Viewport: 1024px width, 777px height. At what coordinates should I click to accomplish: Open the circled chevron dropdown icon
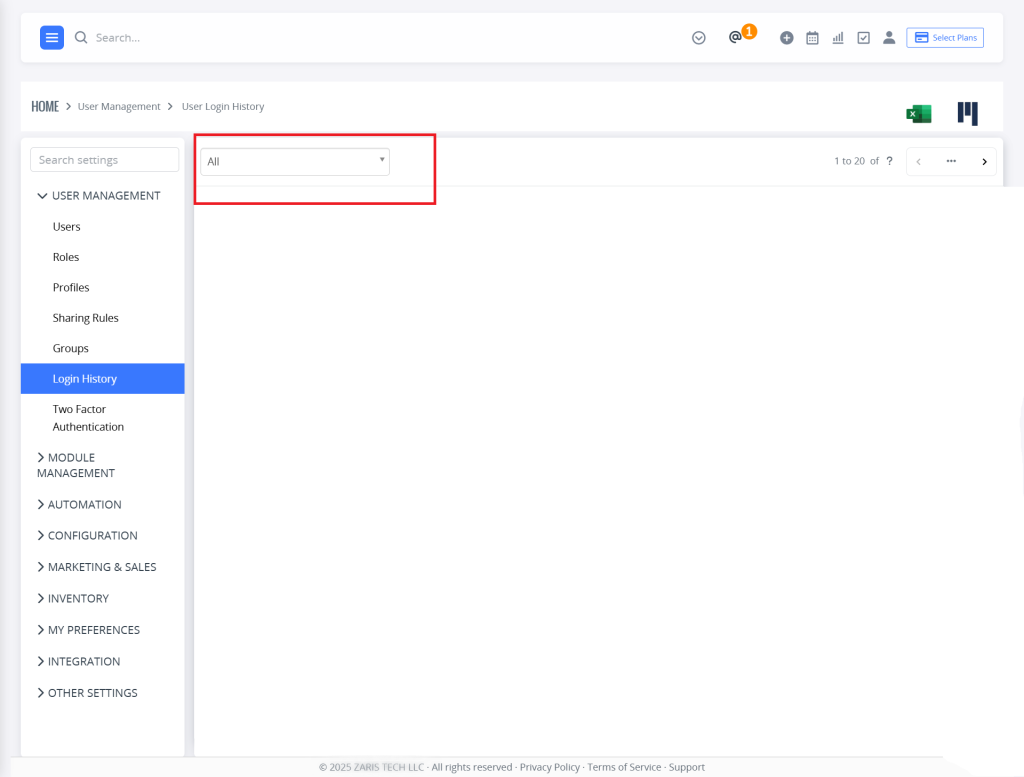click(699, 38)
